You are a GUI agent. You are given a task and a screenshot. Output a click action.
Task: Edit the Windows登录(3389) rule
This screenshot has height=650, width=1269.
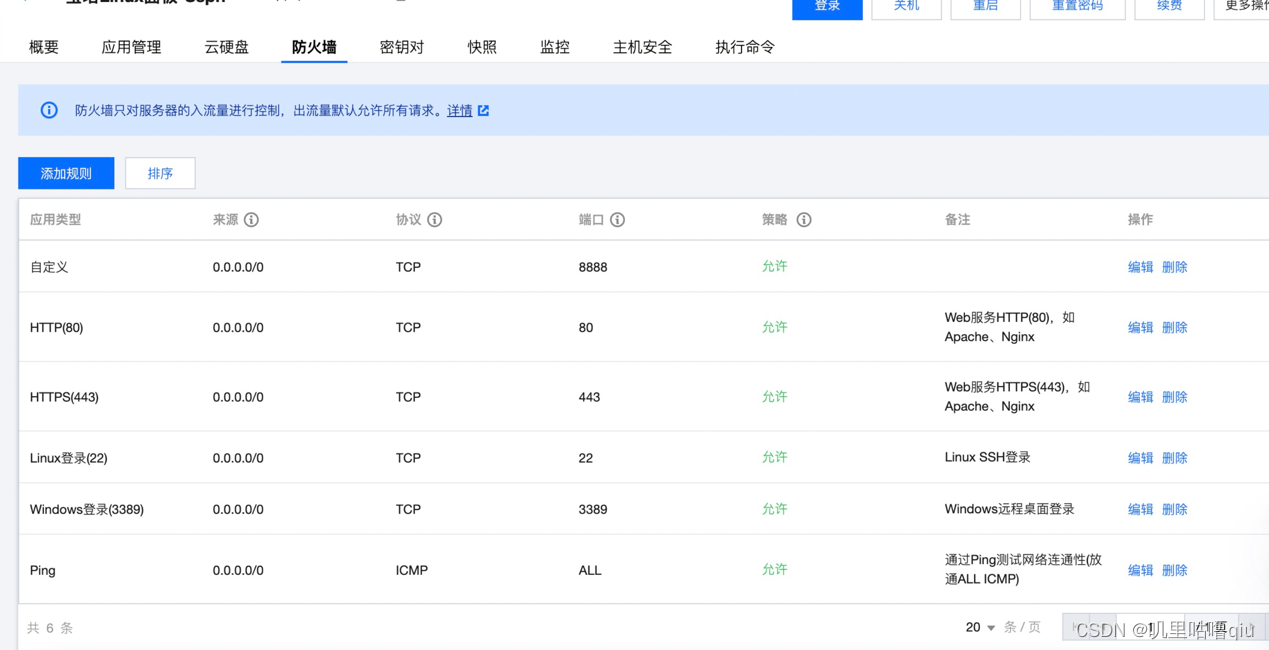pyautogui.click(x=1141, y=509)
